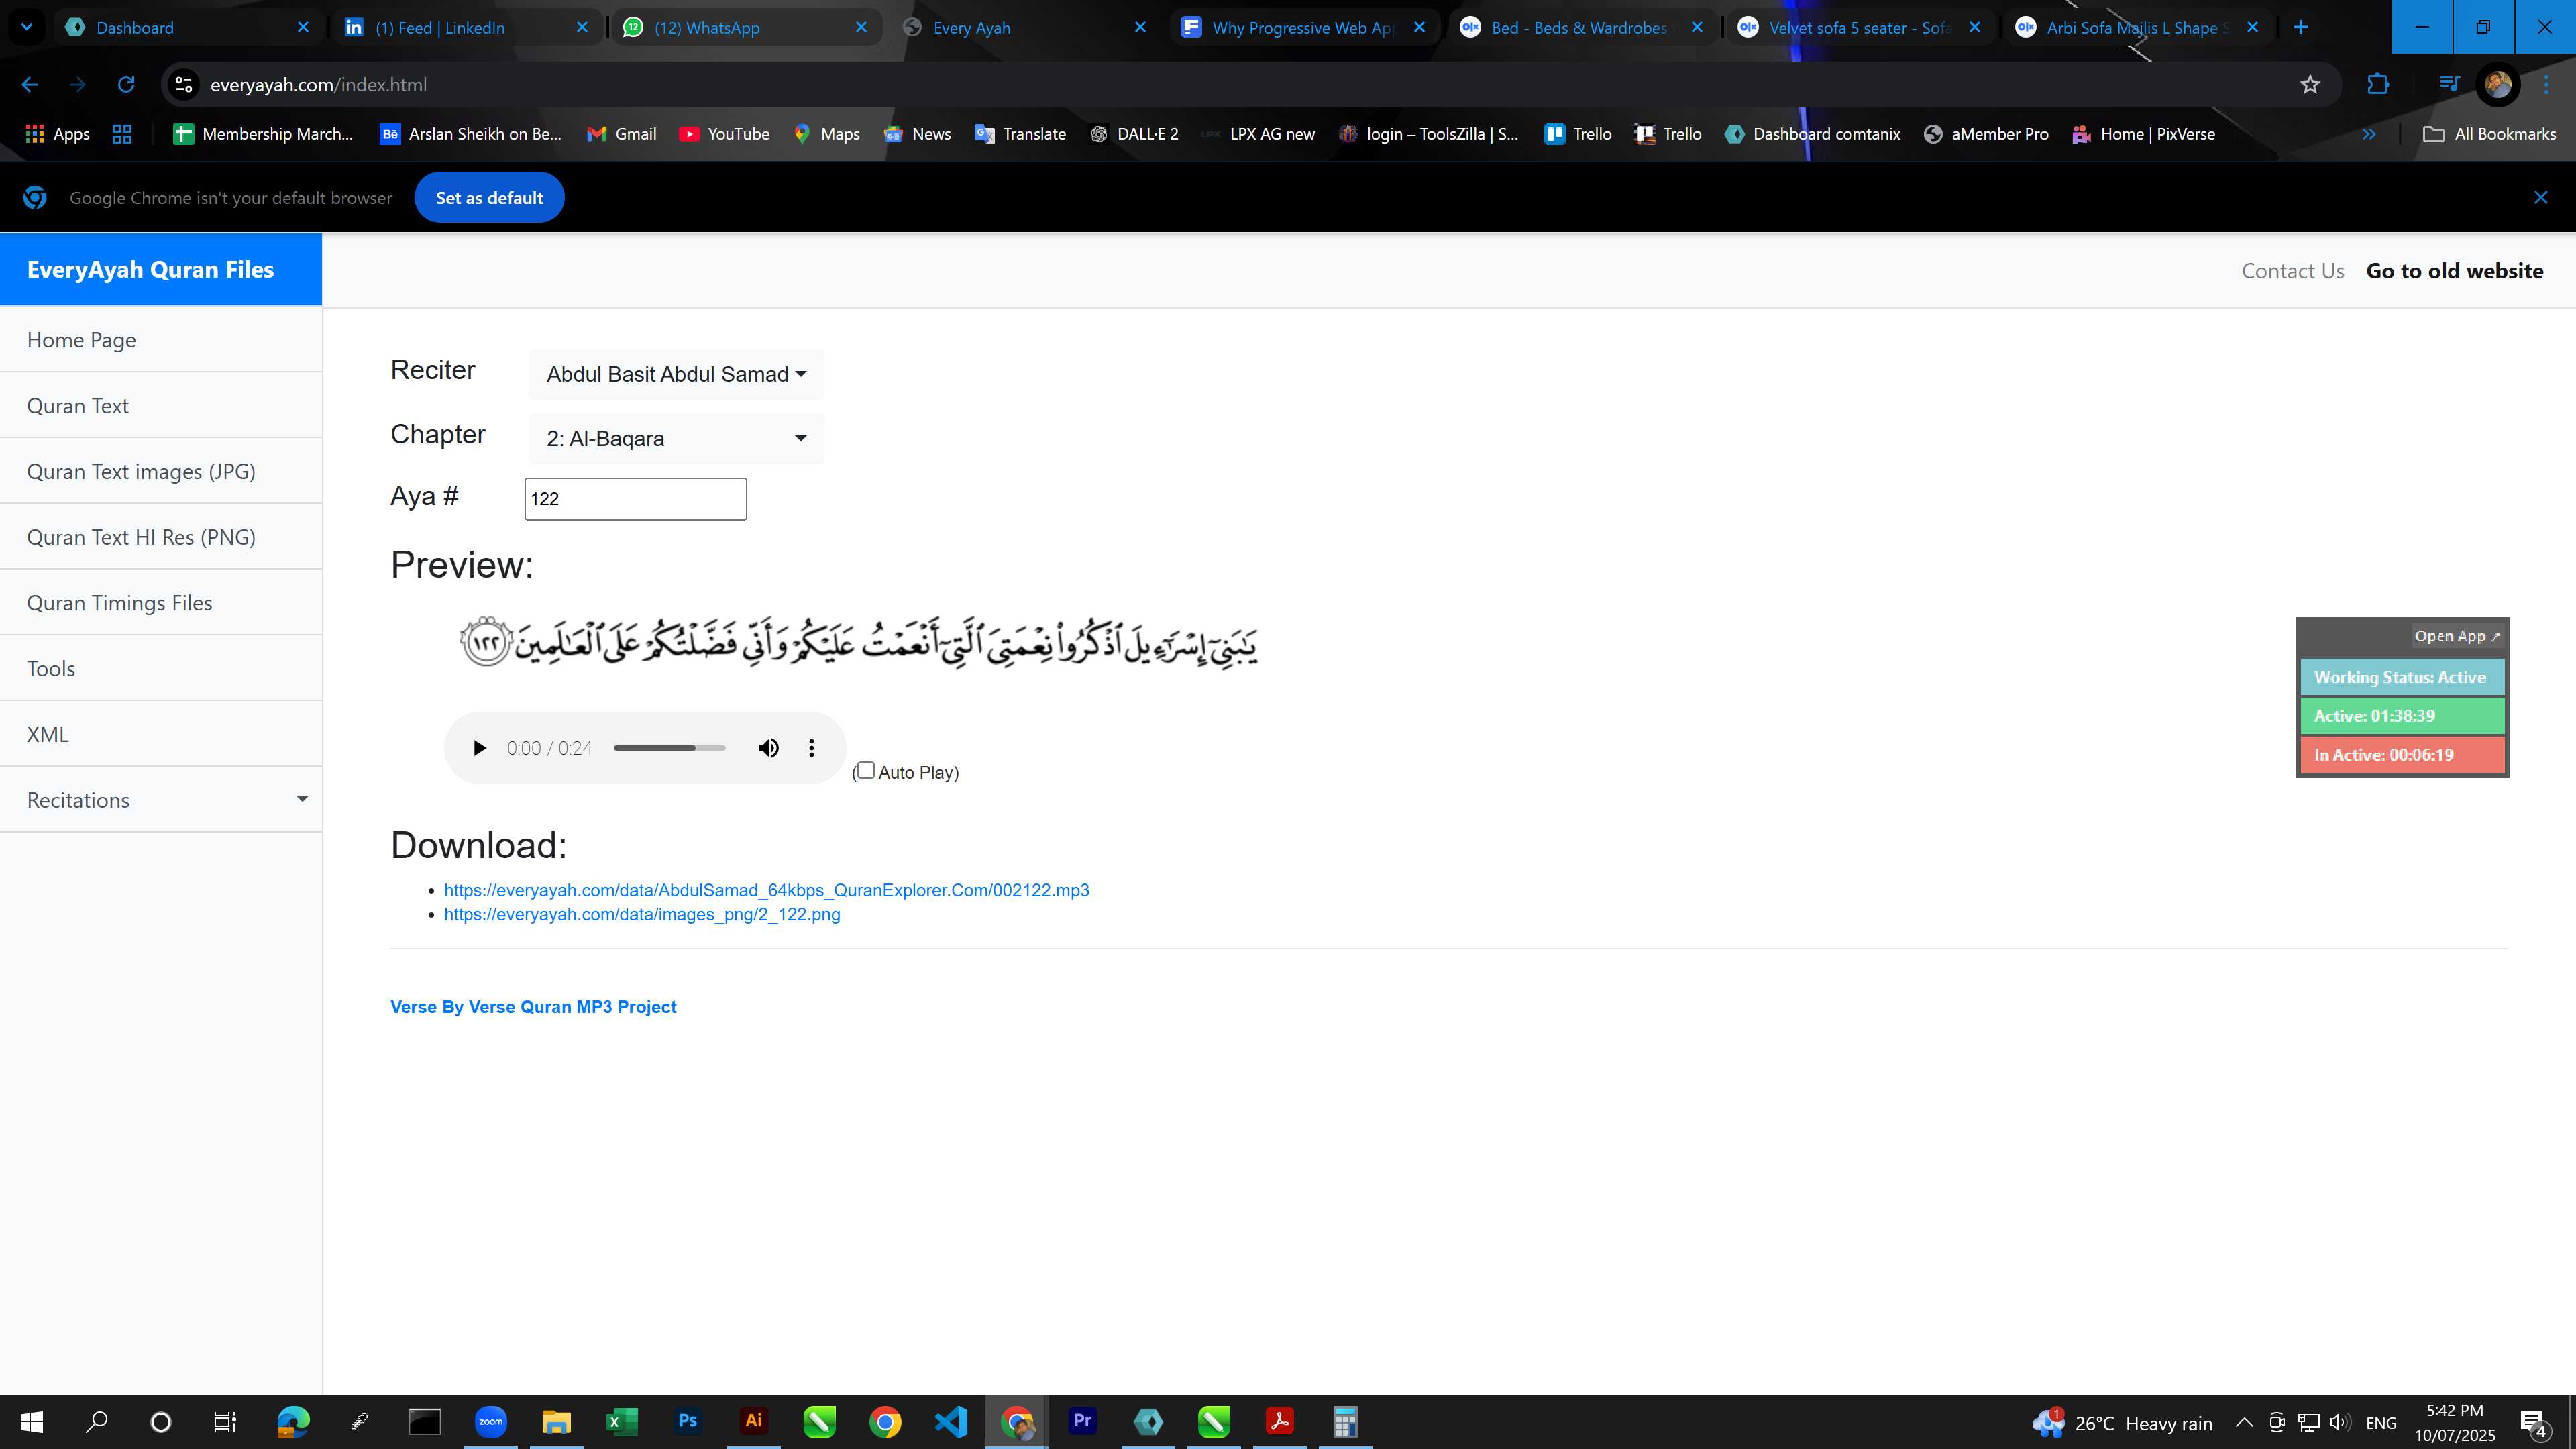Open Verse By Verse Quran MP3 Project link
The image size is (2576, 1449).
(533, 1007)
